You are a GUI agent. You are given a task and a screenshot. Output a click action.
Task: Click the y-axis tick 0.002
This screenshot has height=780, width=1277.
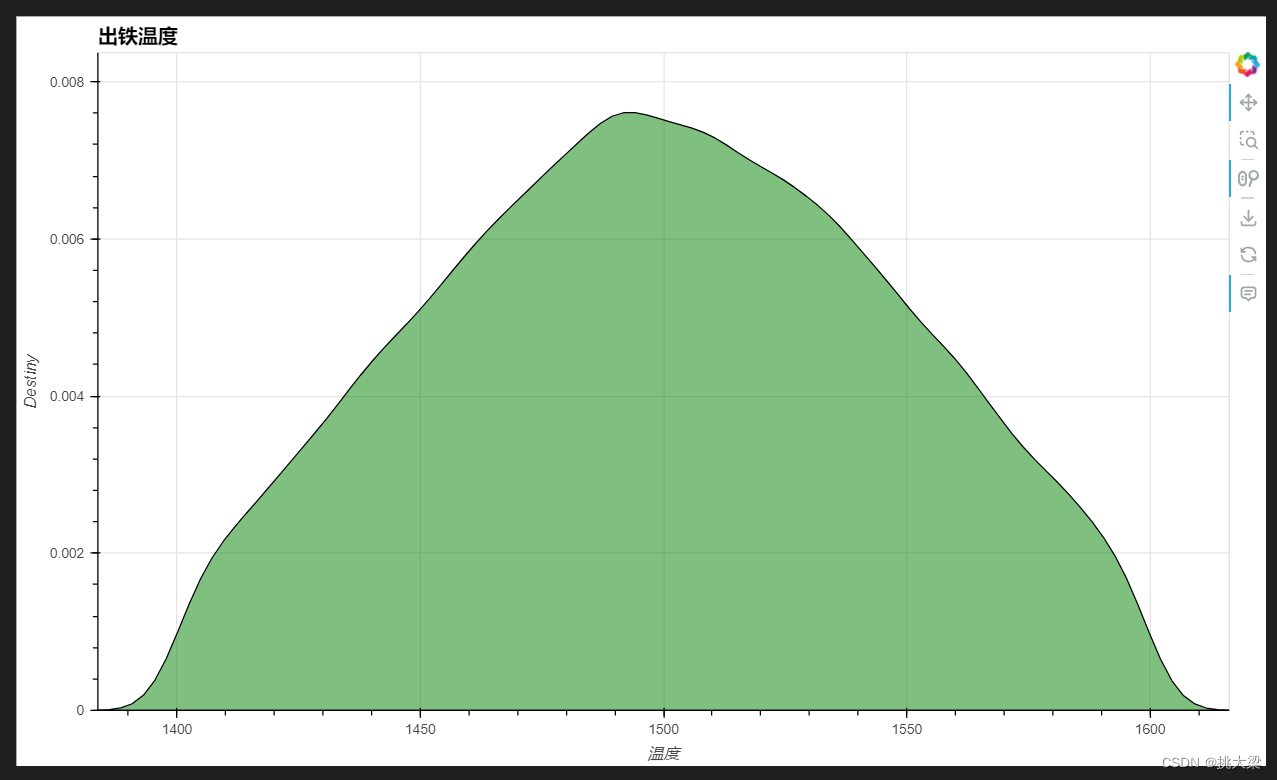pos(67,553)
